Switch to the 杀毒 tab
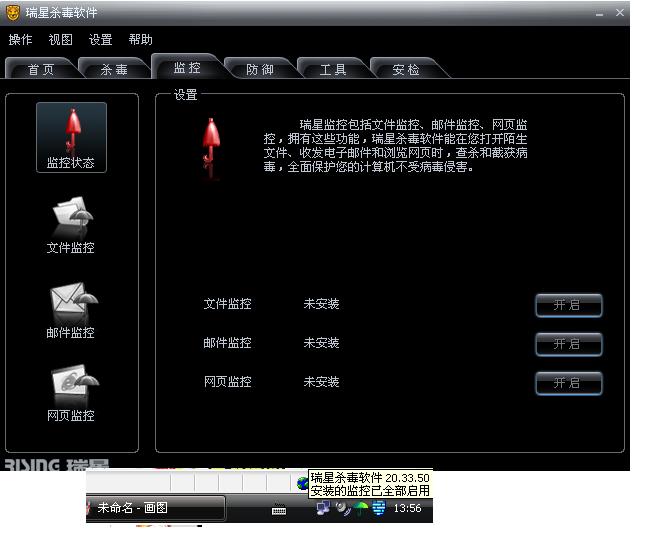This screenshot has width=663, height=546. [x=114, y=69]
